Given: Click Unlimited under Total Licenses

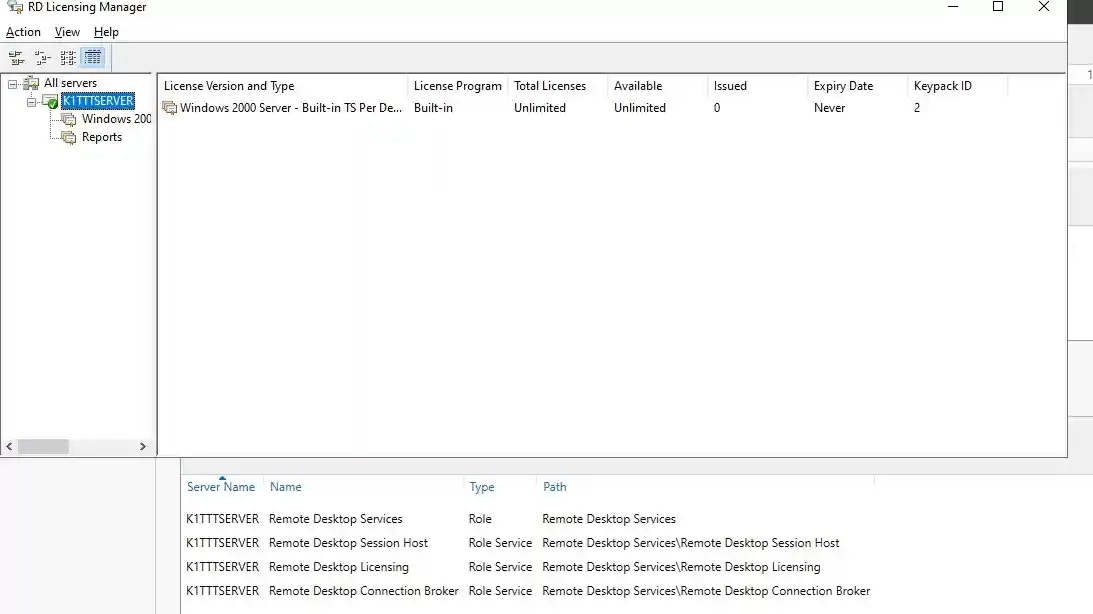Looking at the screenshot, I should pyautogui.click(x=540, y=108).
